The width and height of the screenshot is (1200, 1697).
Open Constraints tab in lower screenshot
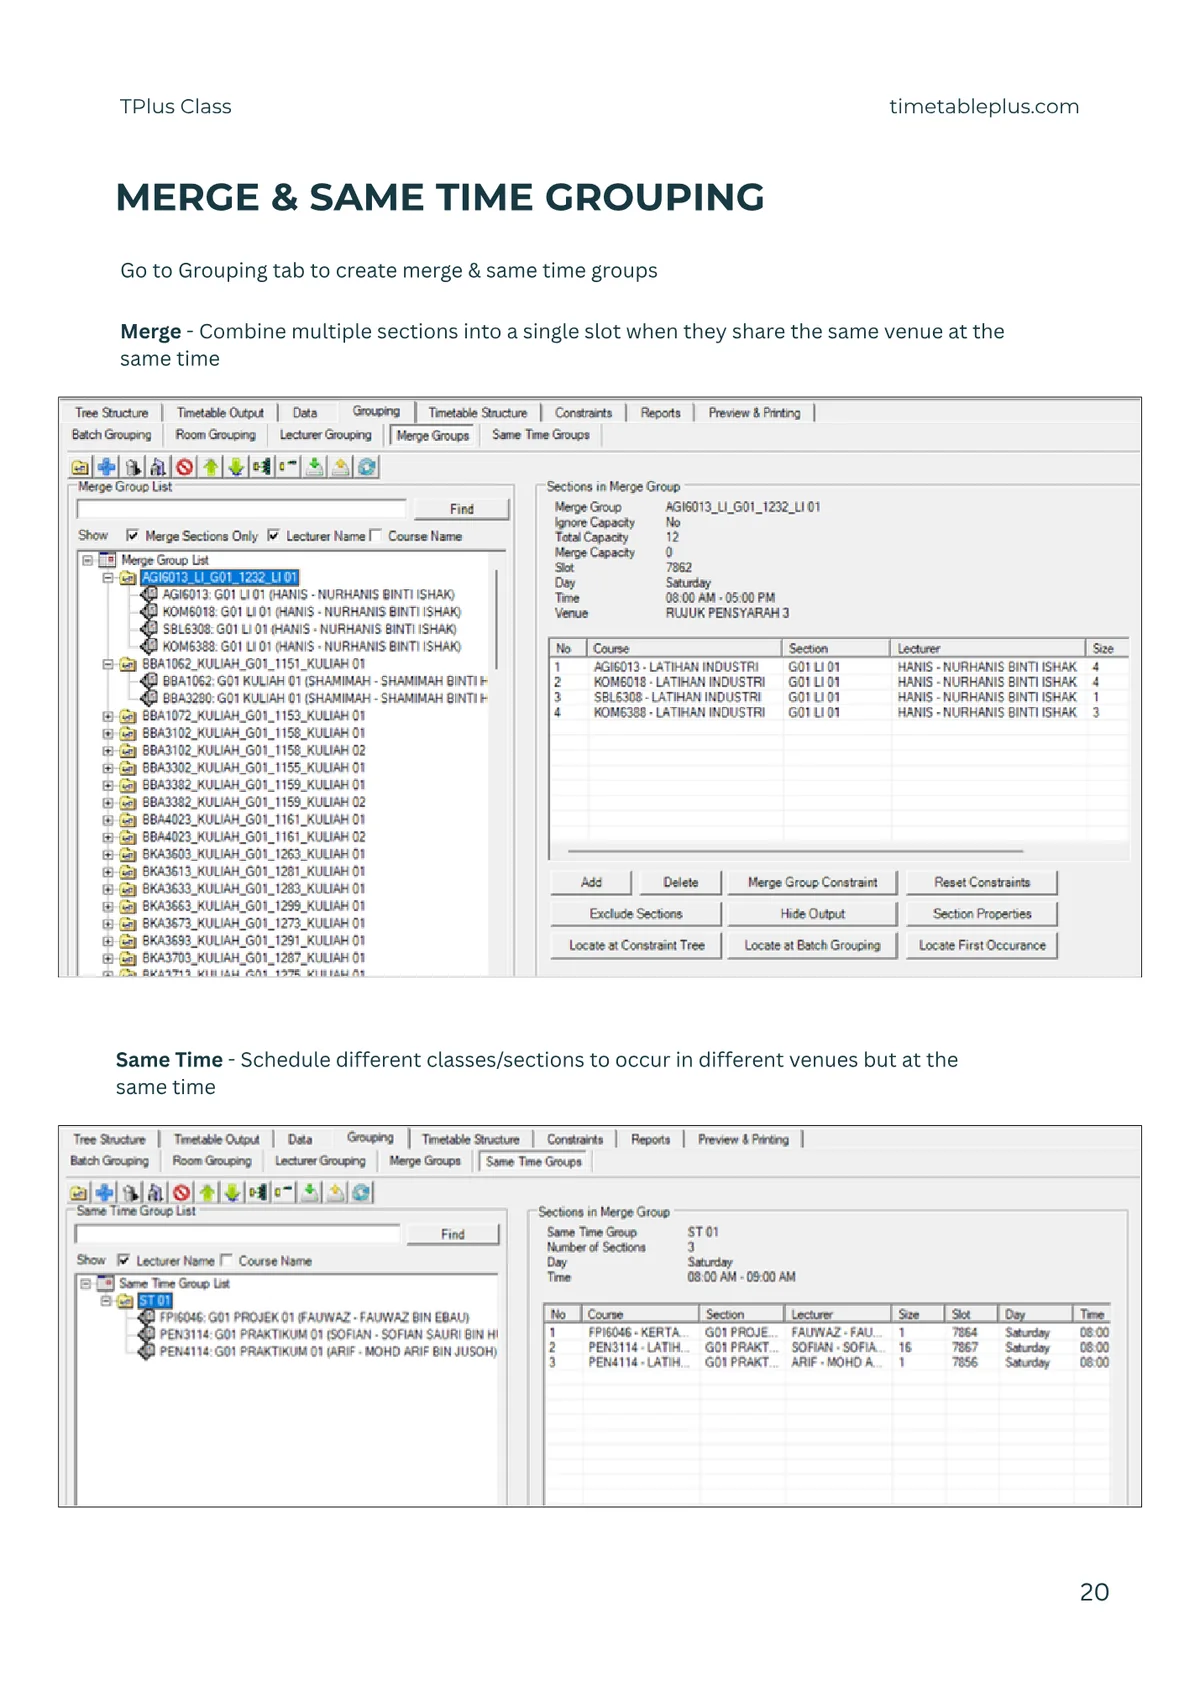pyautogui.click(x=575, y=1139)
